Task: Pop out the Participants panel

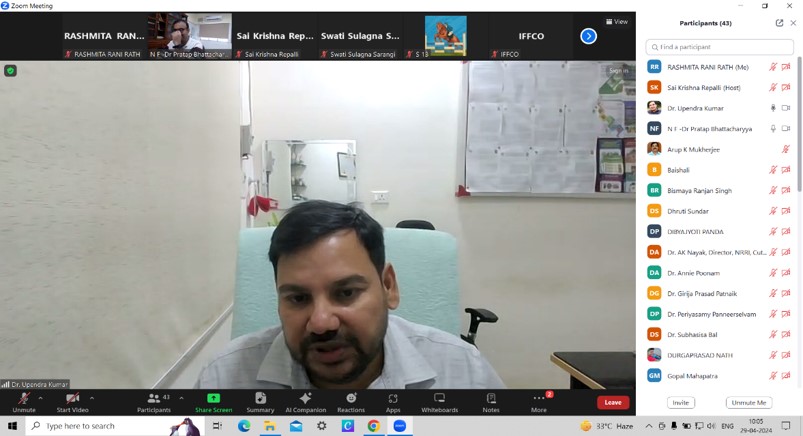Action: [x=779, y=23]
